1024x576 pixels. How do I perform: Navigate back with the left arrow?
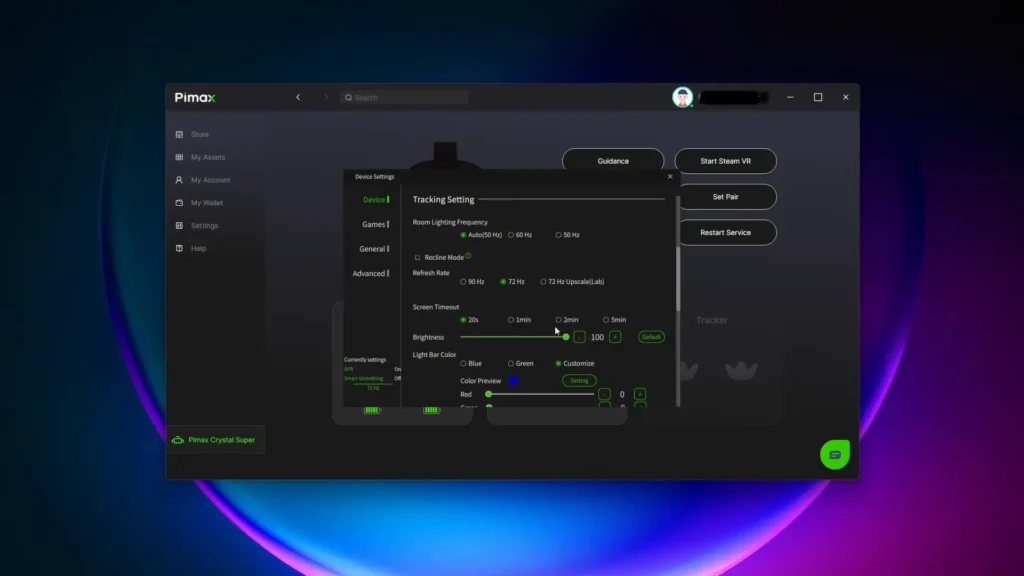tap(298, 97)
